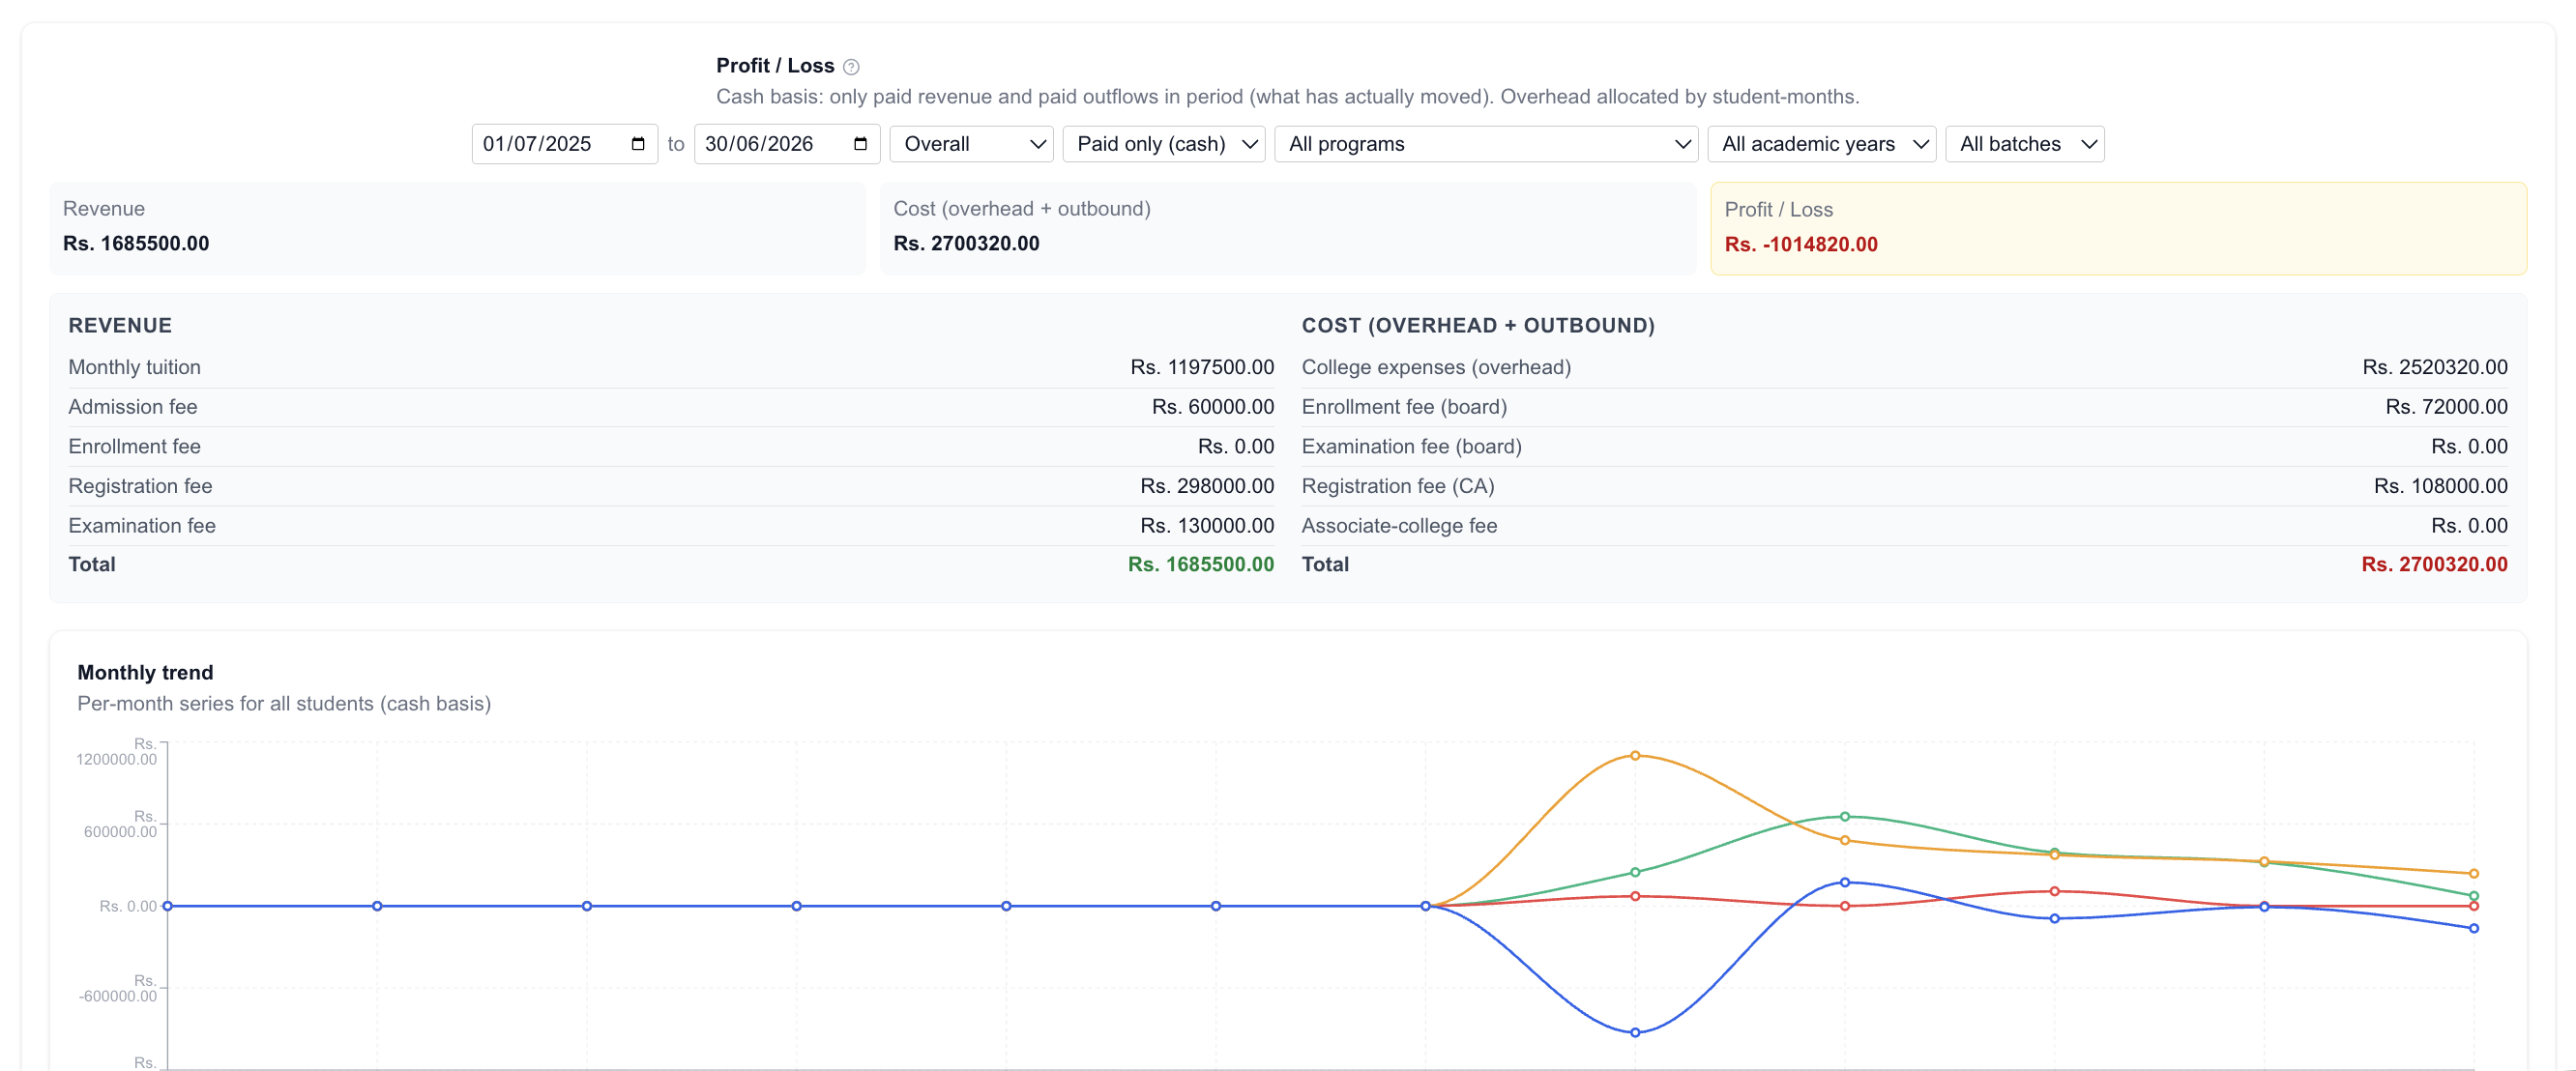
Task: Click the end date field 30/06/2026
Action: 787,144
